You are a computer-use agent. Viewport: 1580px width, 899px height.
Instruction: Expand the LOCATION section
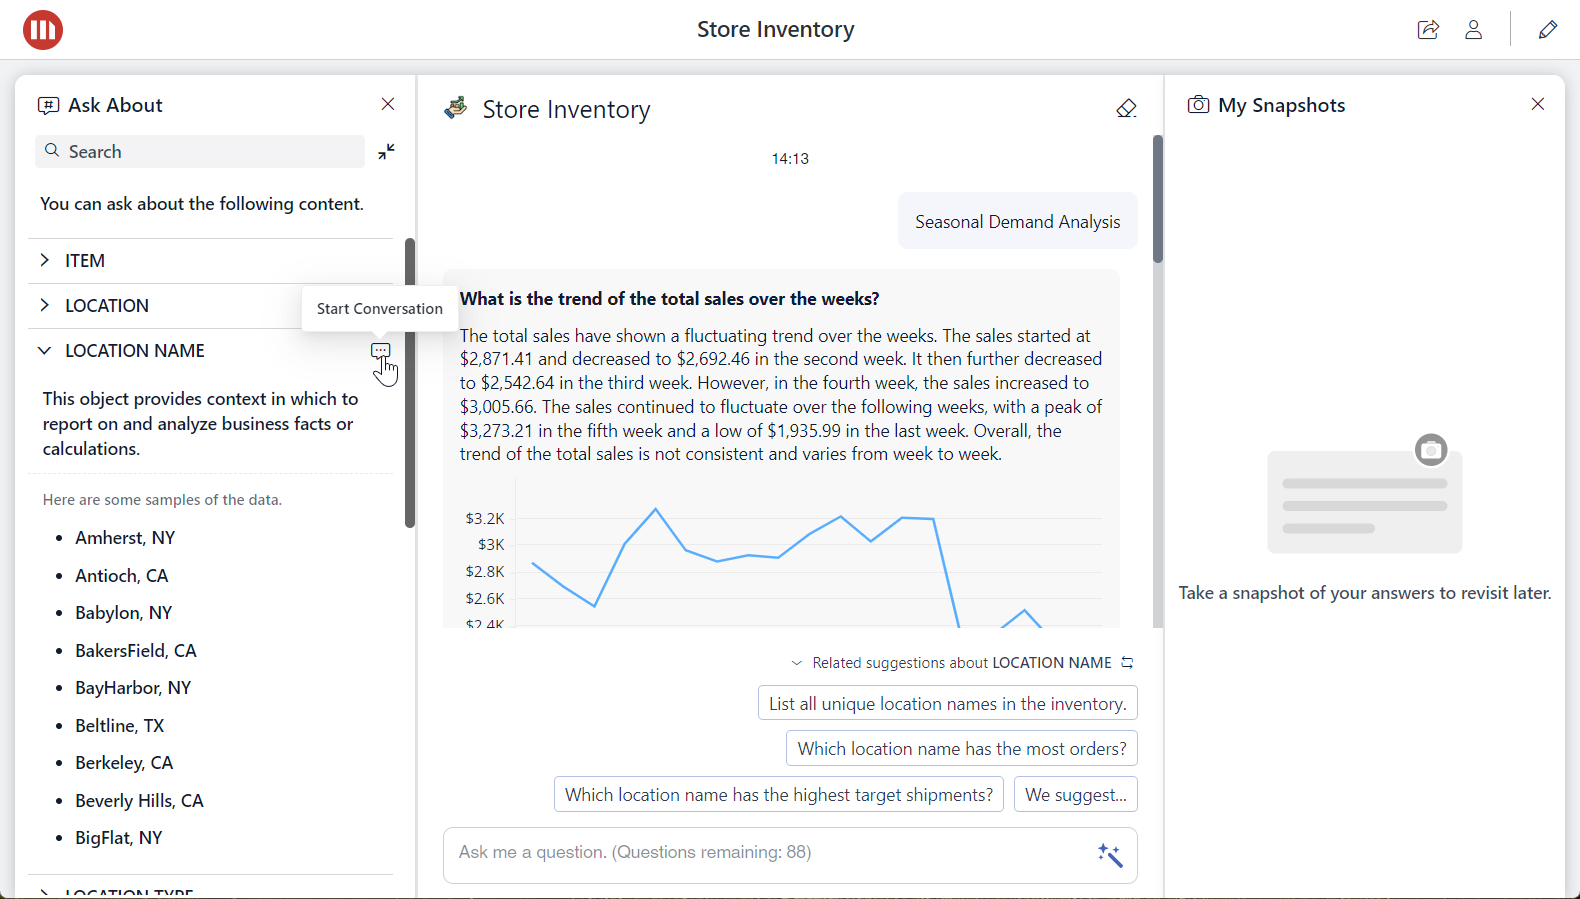(x=45, y=306)
